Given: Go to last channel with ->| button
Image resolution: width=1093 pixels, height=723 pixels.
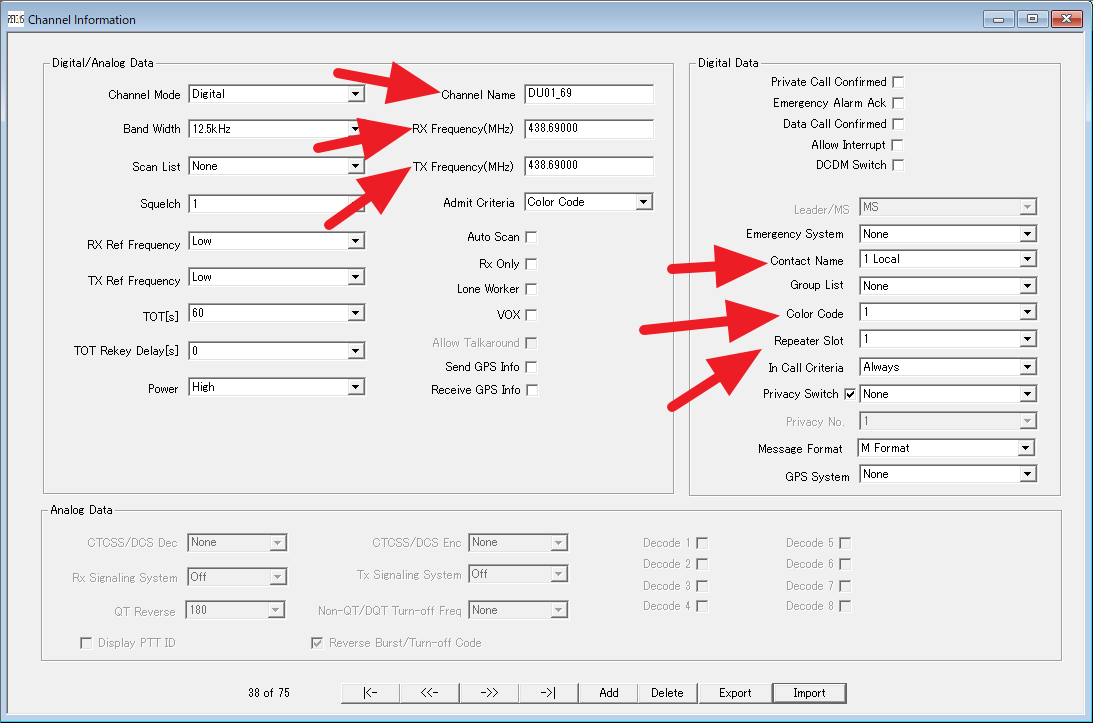Looking at the screenshot, I should click(548, 693).
